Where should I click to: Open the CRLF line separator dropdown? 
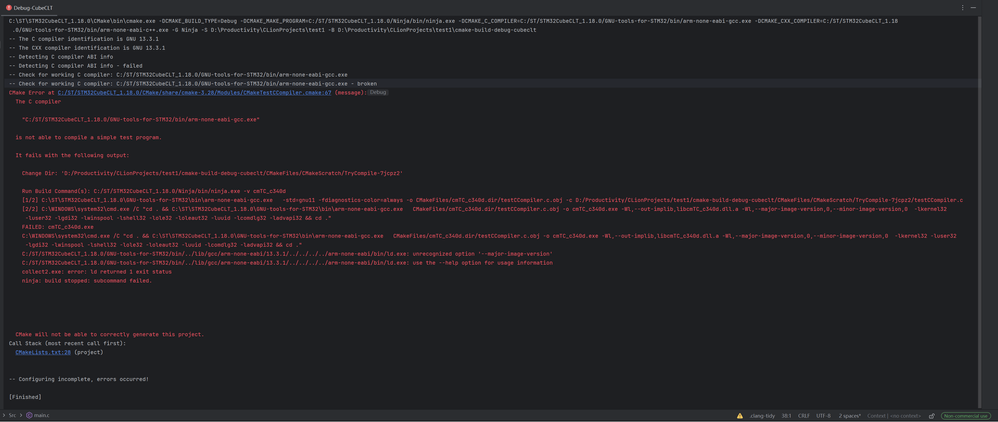point(803,415)
